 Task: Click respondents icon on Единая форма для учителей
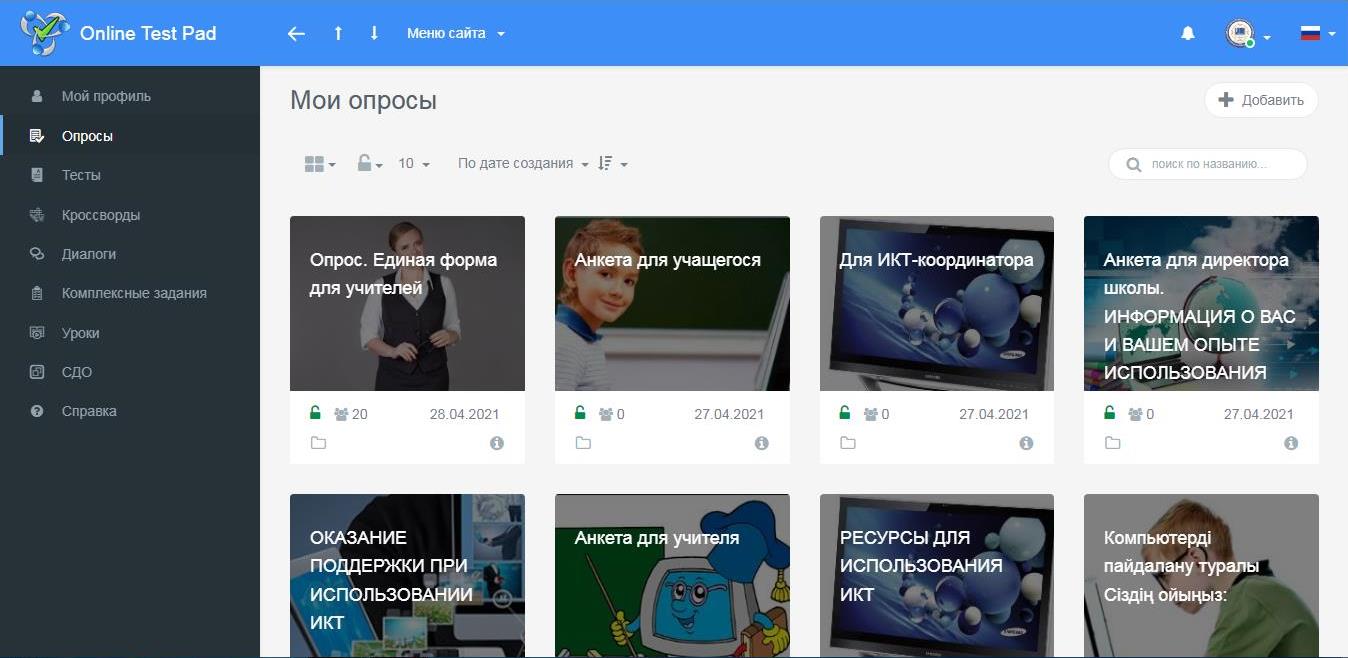point(341,414)
